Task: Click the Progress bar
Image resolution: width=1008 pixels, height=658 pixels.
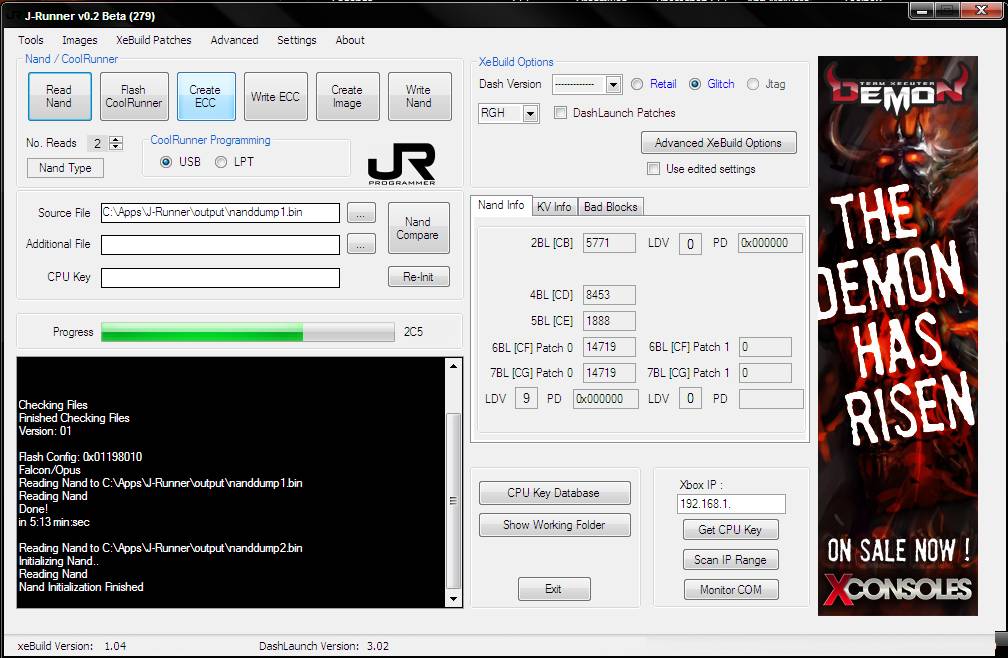Action: 248,332
